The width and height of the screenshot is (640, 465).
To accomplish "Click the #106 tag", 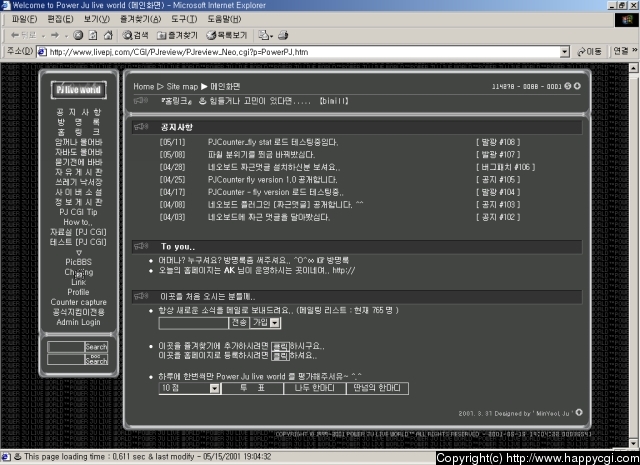I will [505, 167].
